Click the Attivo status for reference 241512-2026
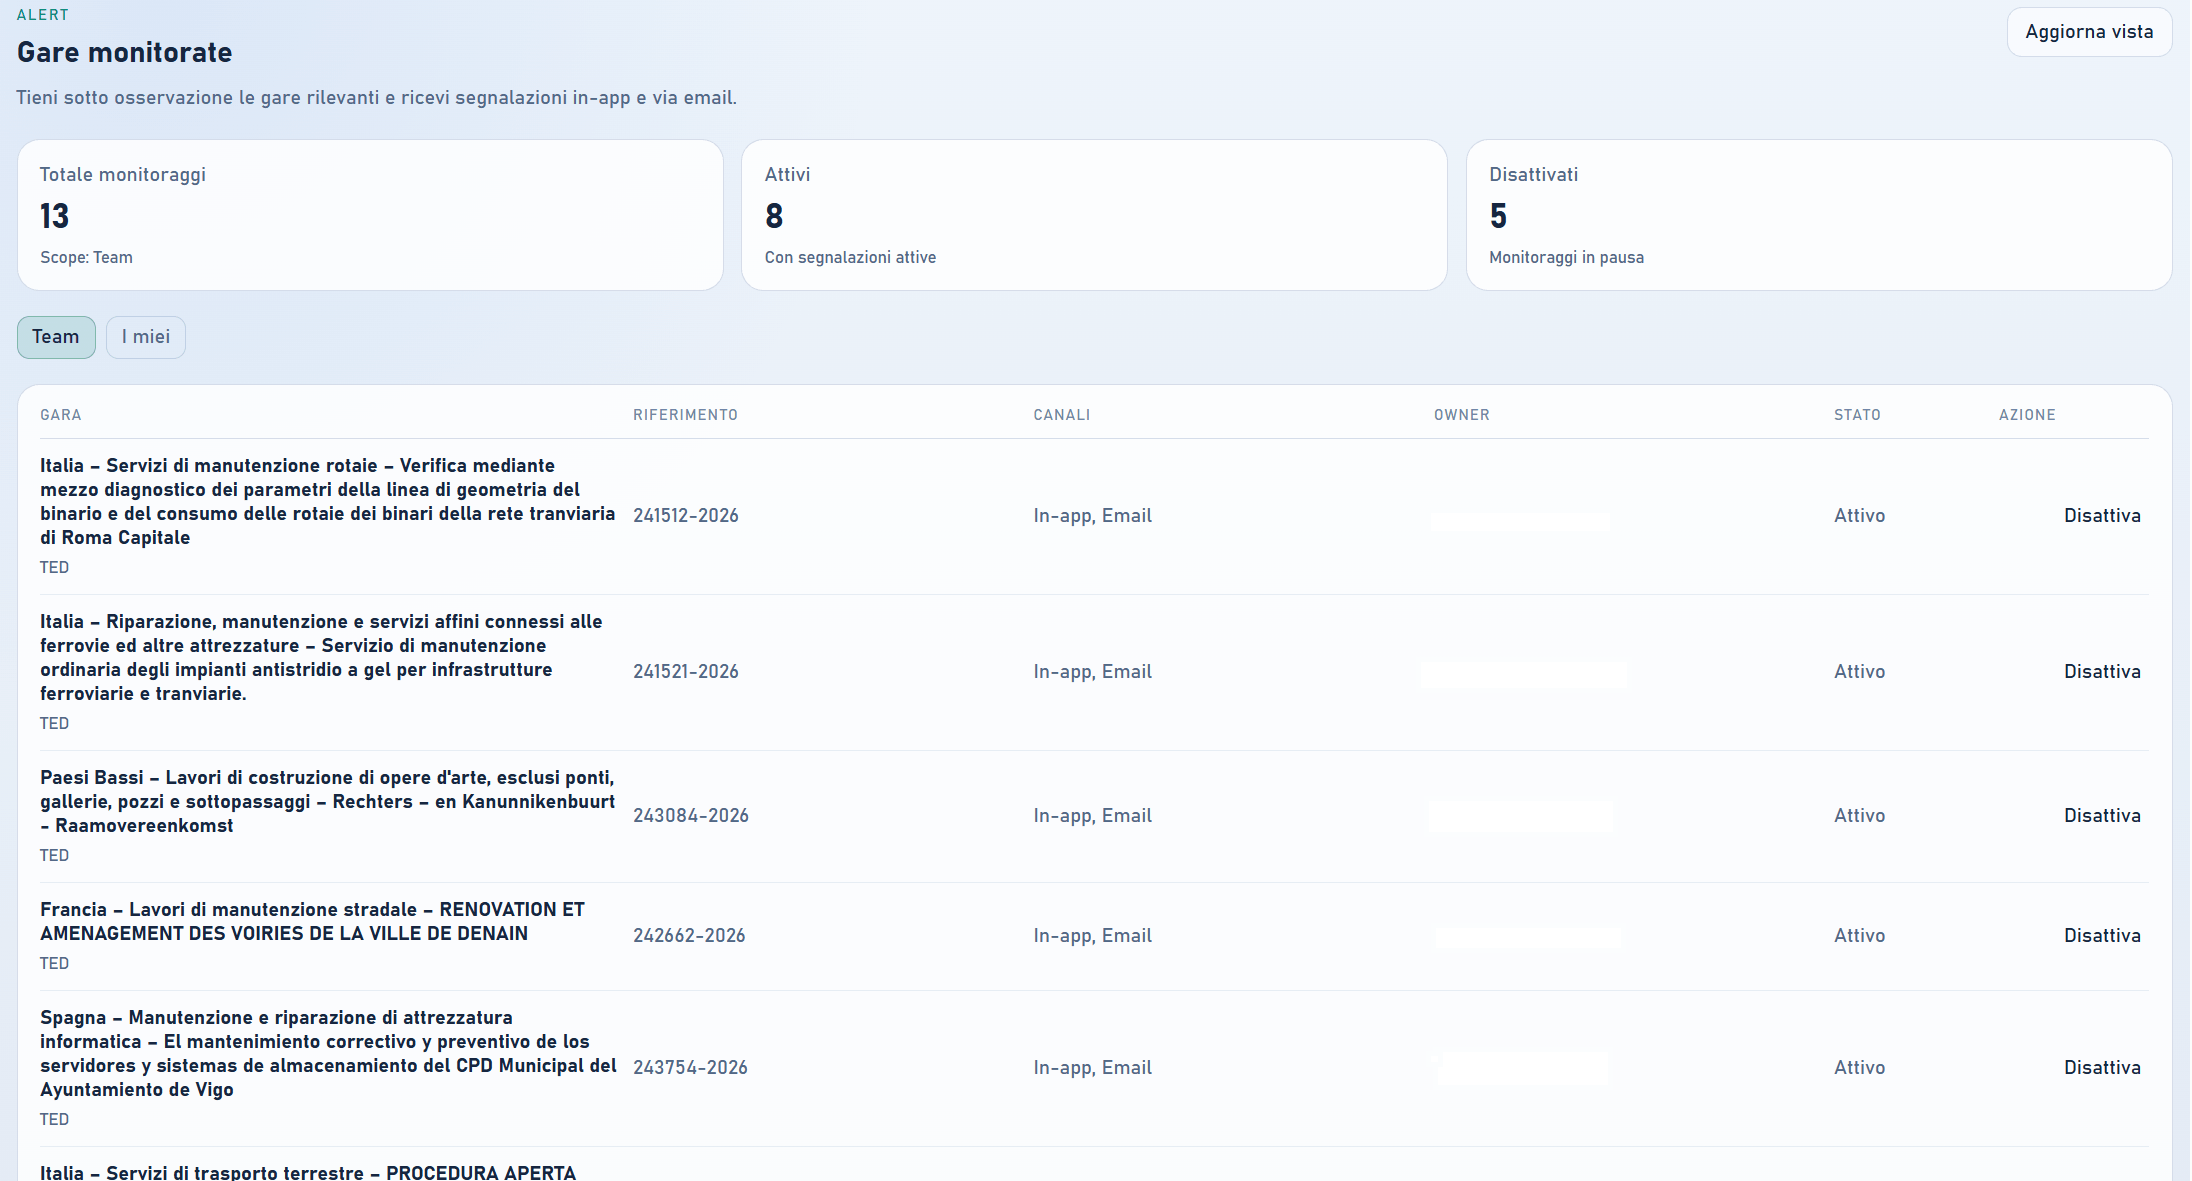 (x=1860, y=516)
